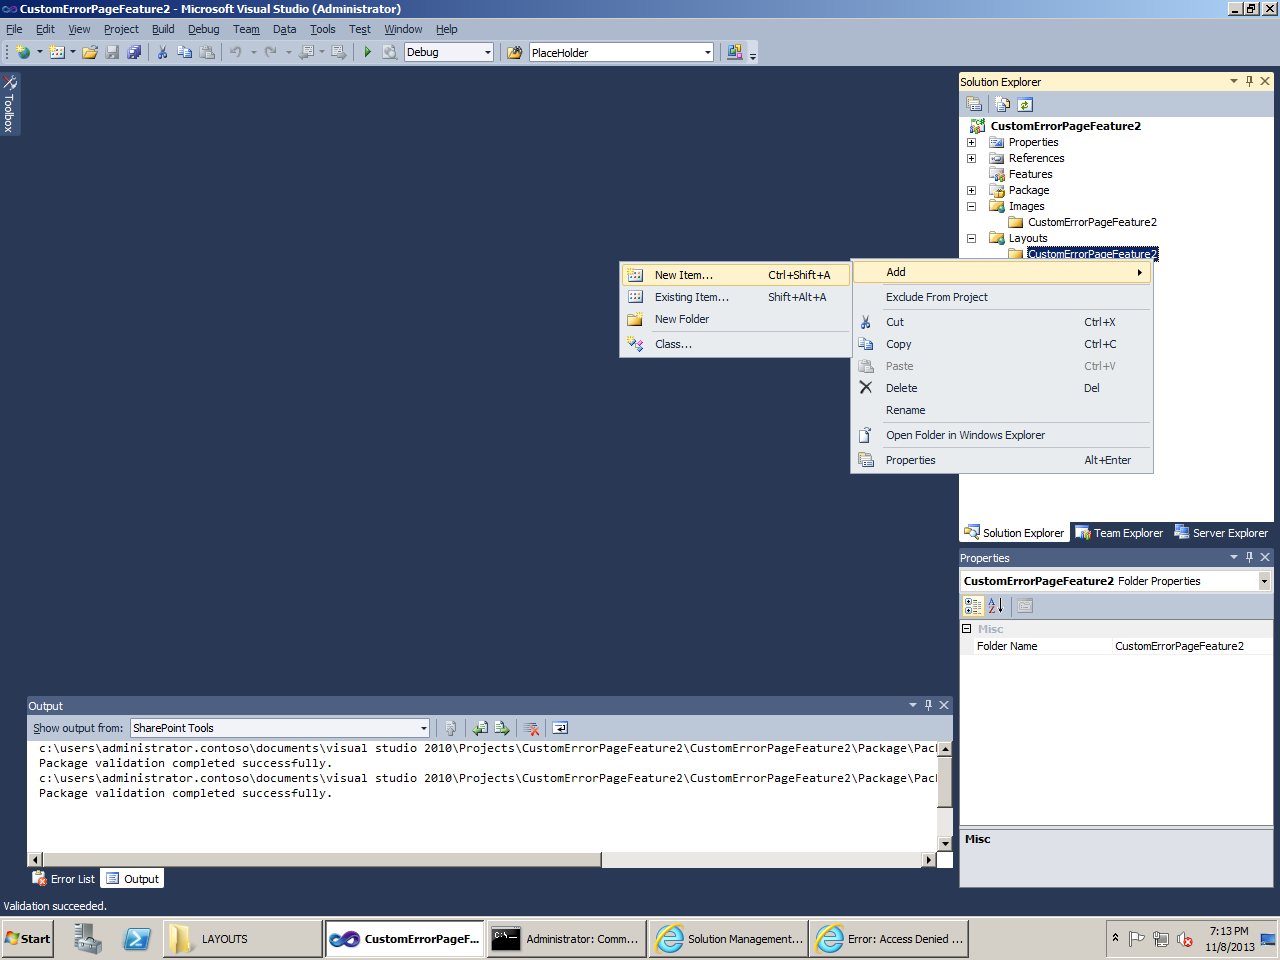
Task: Open the Debug configuration dropdown
Action: click(488, 52)
